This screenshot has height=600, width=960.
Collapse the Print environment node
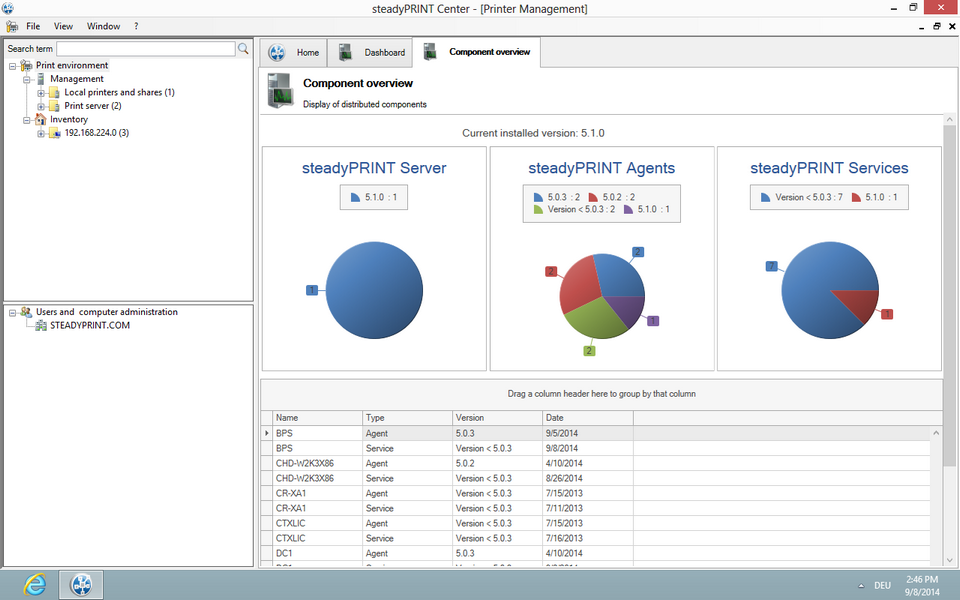coord(12,66)
